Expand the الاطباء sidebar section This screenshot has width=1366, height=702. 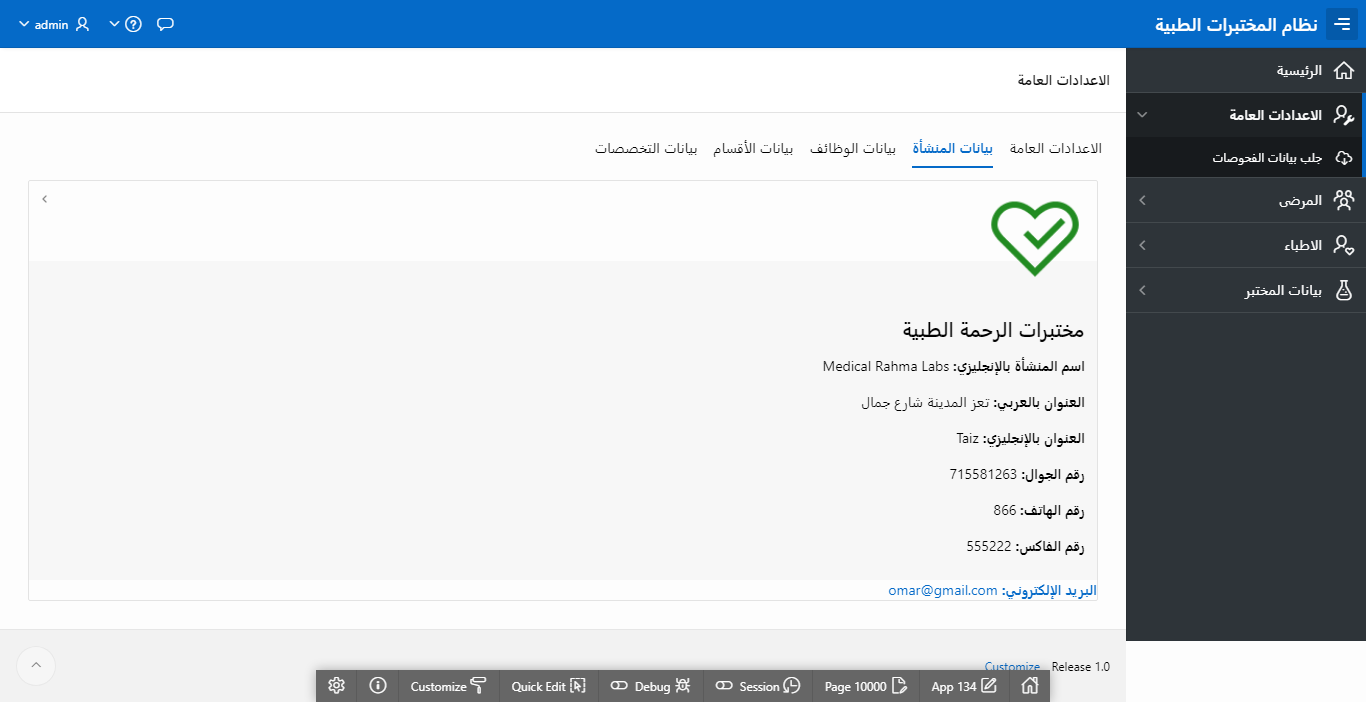point(1143,245)
